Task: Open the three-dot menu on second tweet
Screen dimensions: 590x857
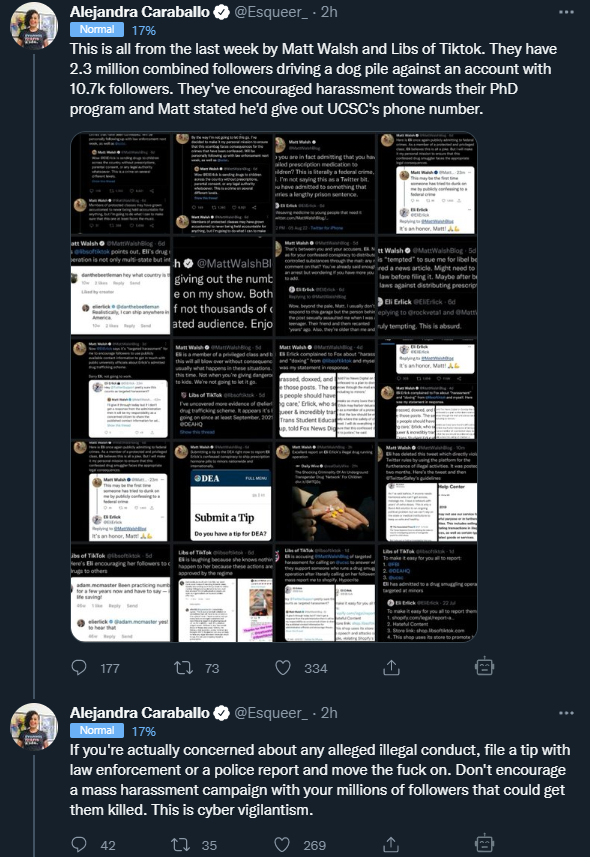Action: [566, 713]
